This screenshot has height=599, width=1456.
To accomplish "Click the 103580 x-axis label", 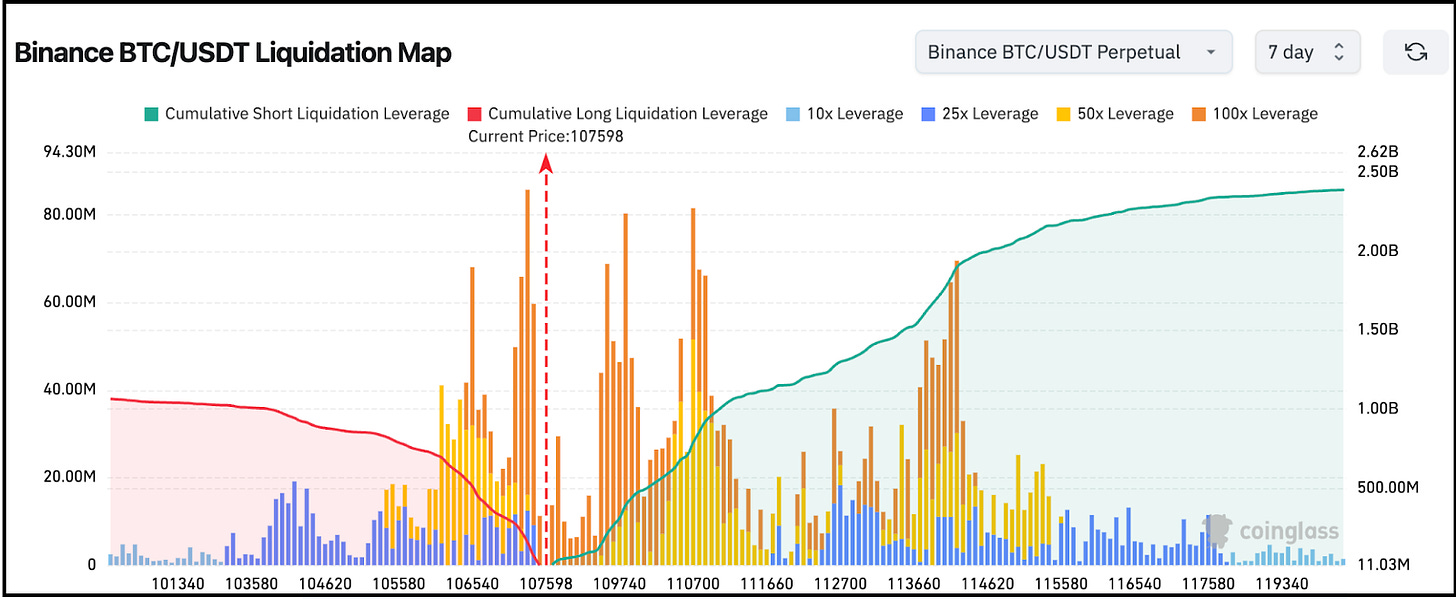I will pos(251,582).
